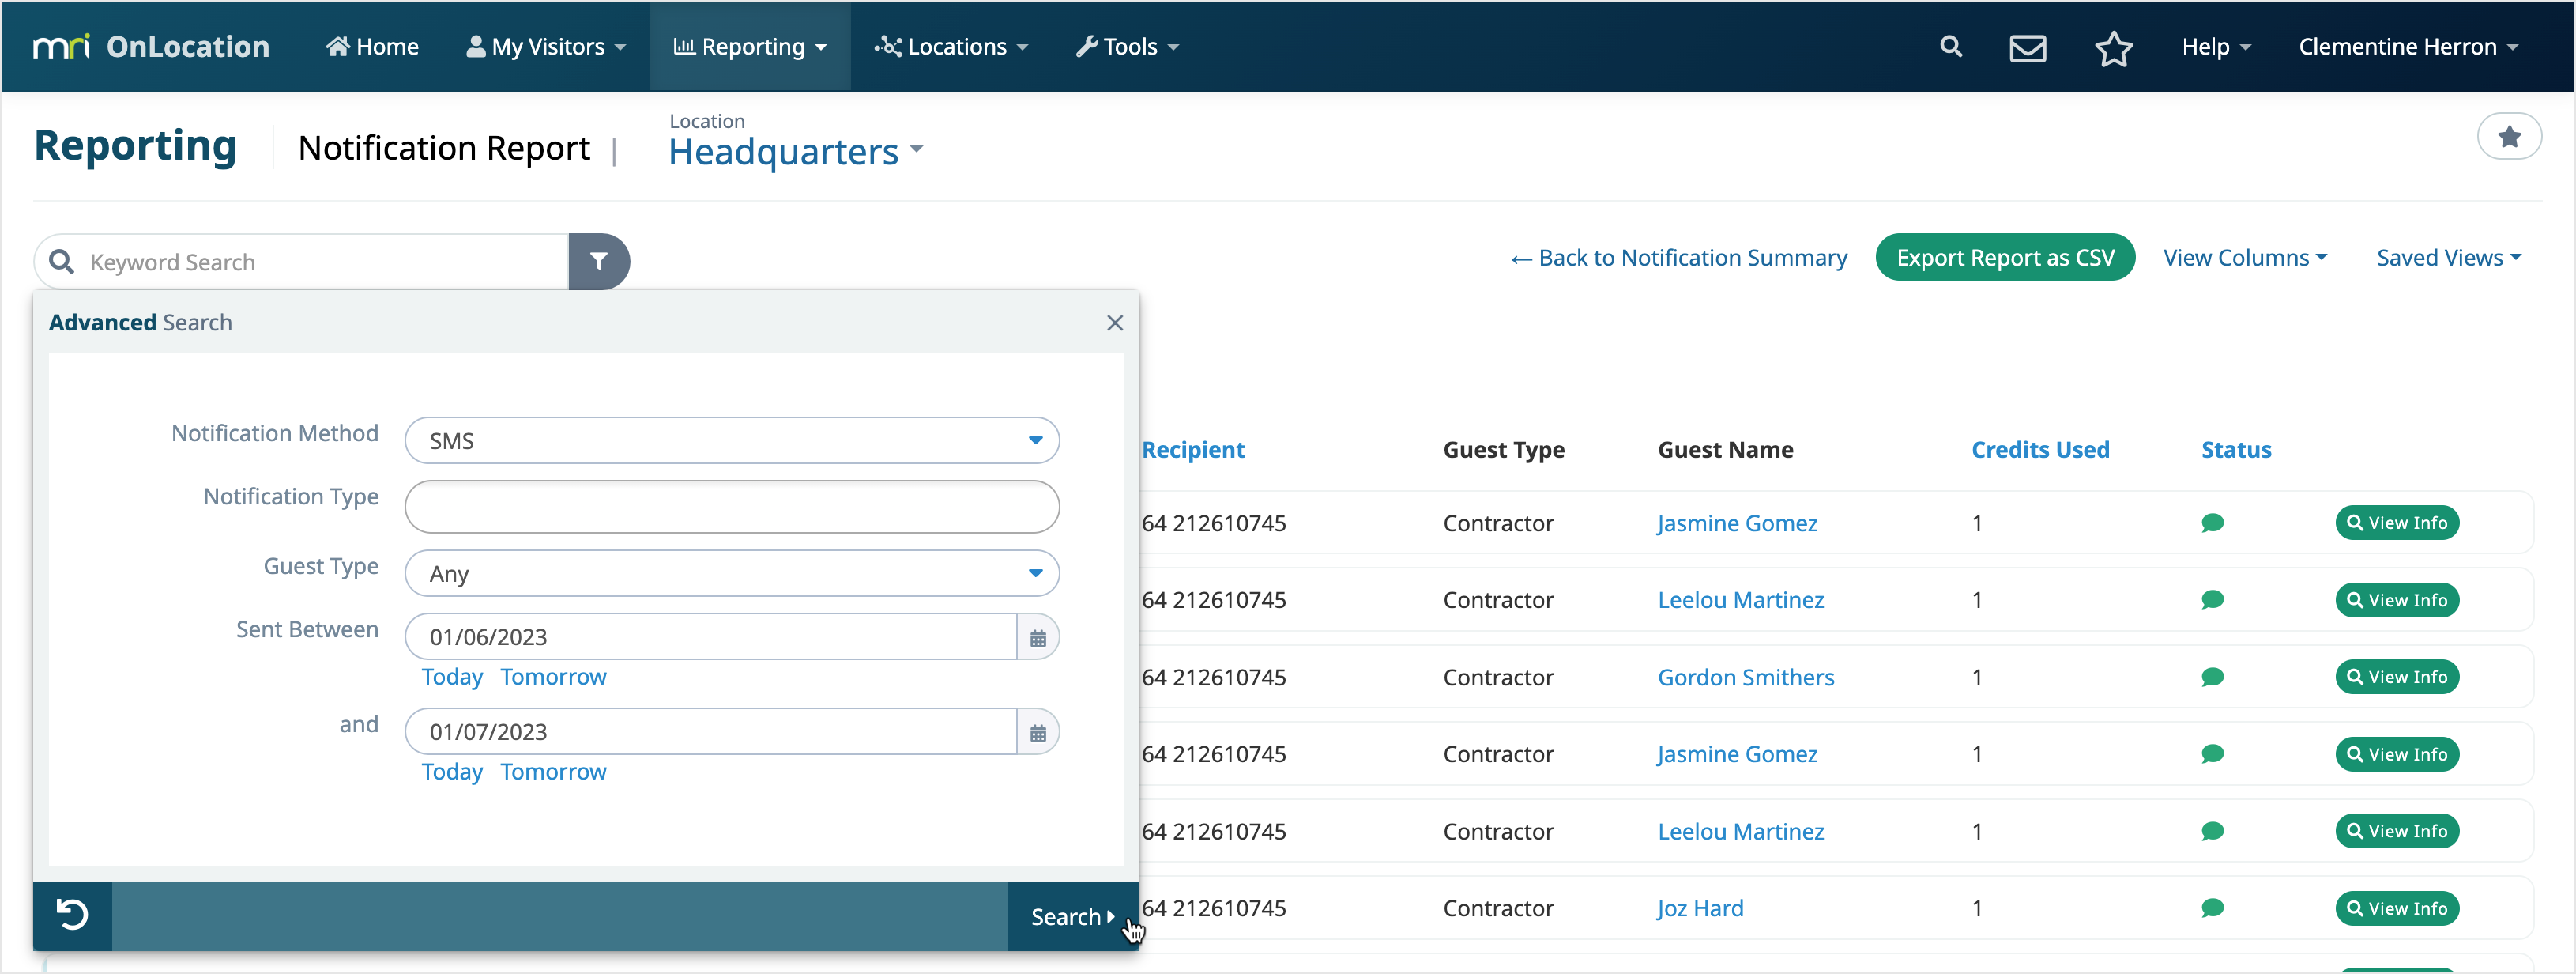Click the 'and' end date field
Image resolution: width=2576 pixels, height=974 pixels.
[711, 732]
